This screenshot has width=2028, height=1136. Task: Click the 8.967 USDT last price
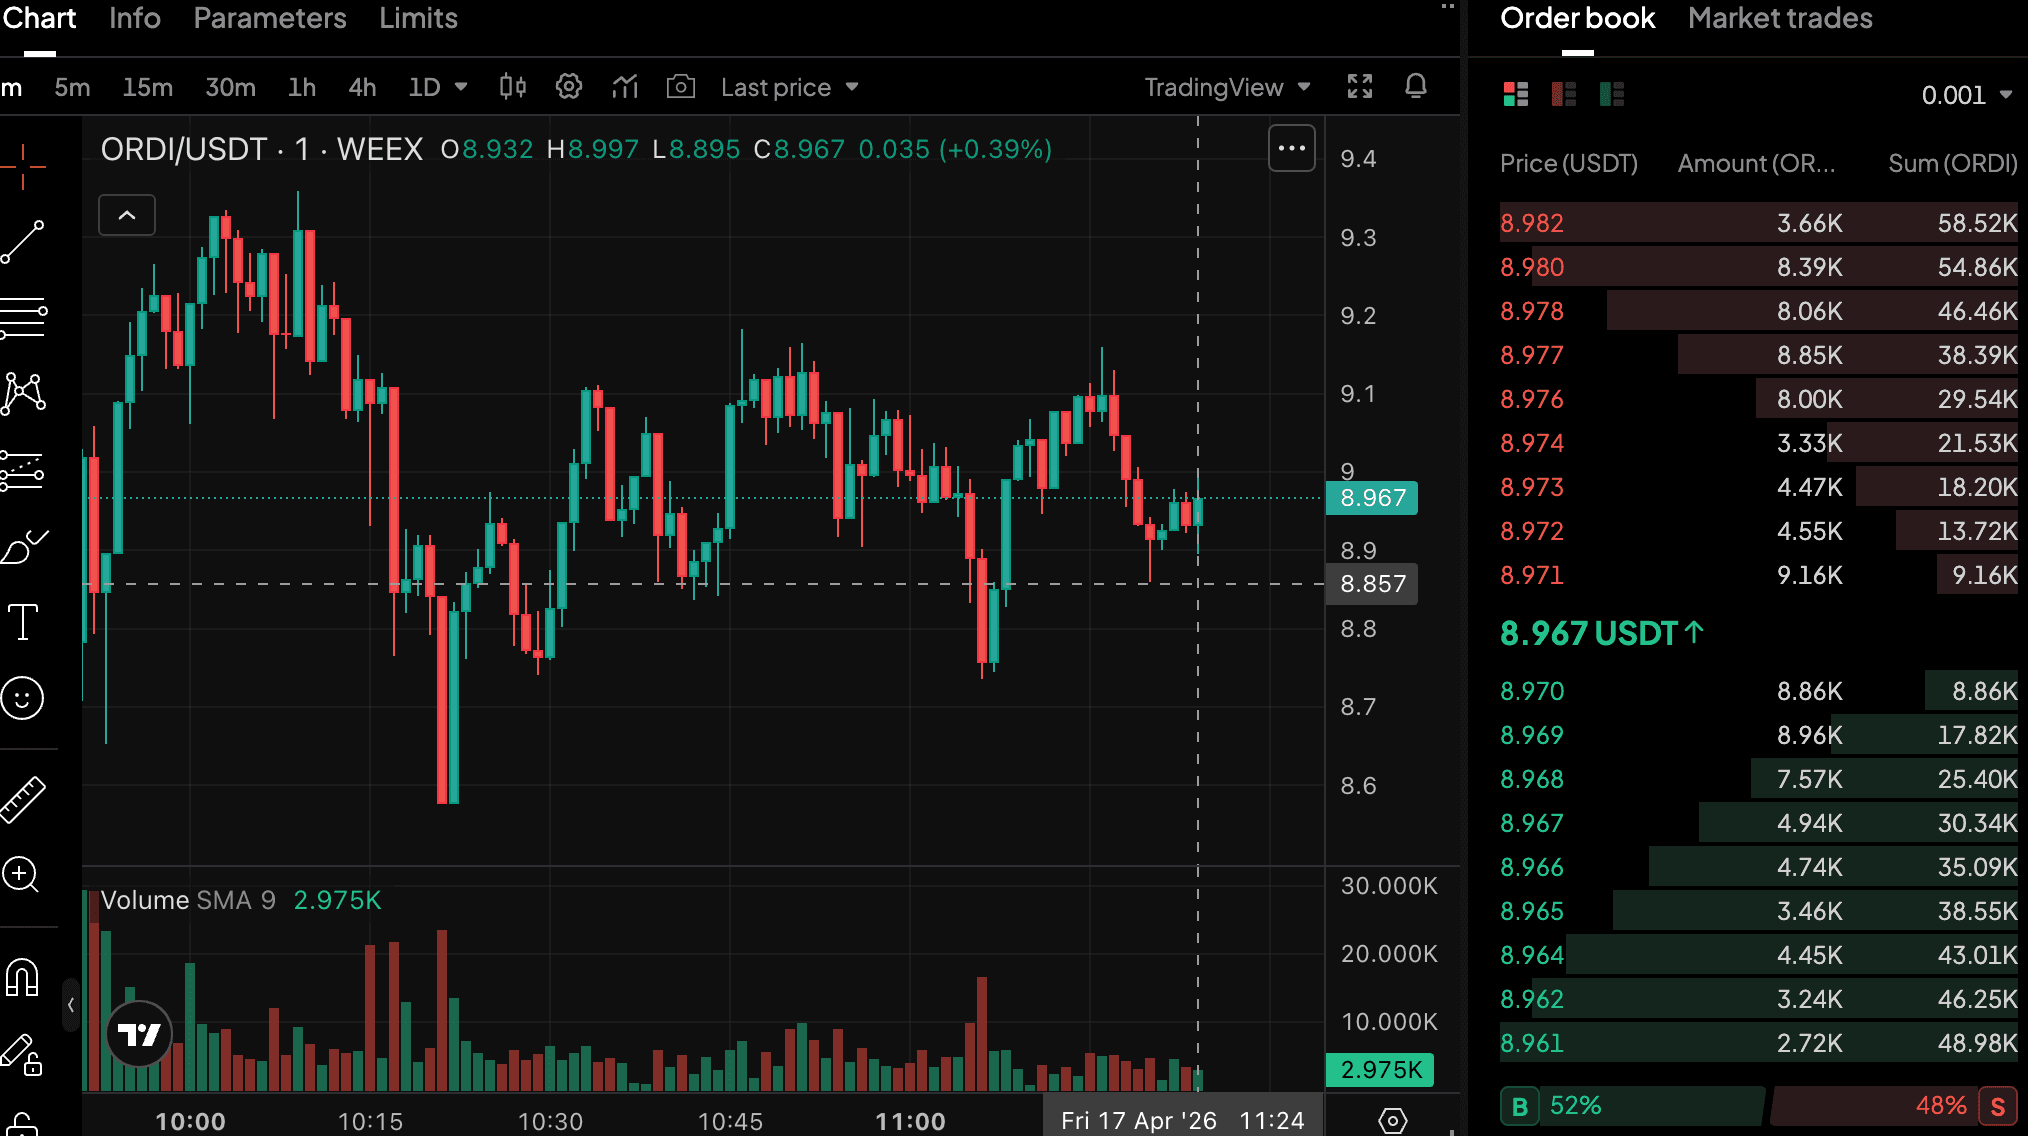pyautogui.click(x=1602, y=633)
